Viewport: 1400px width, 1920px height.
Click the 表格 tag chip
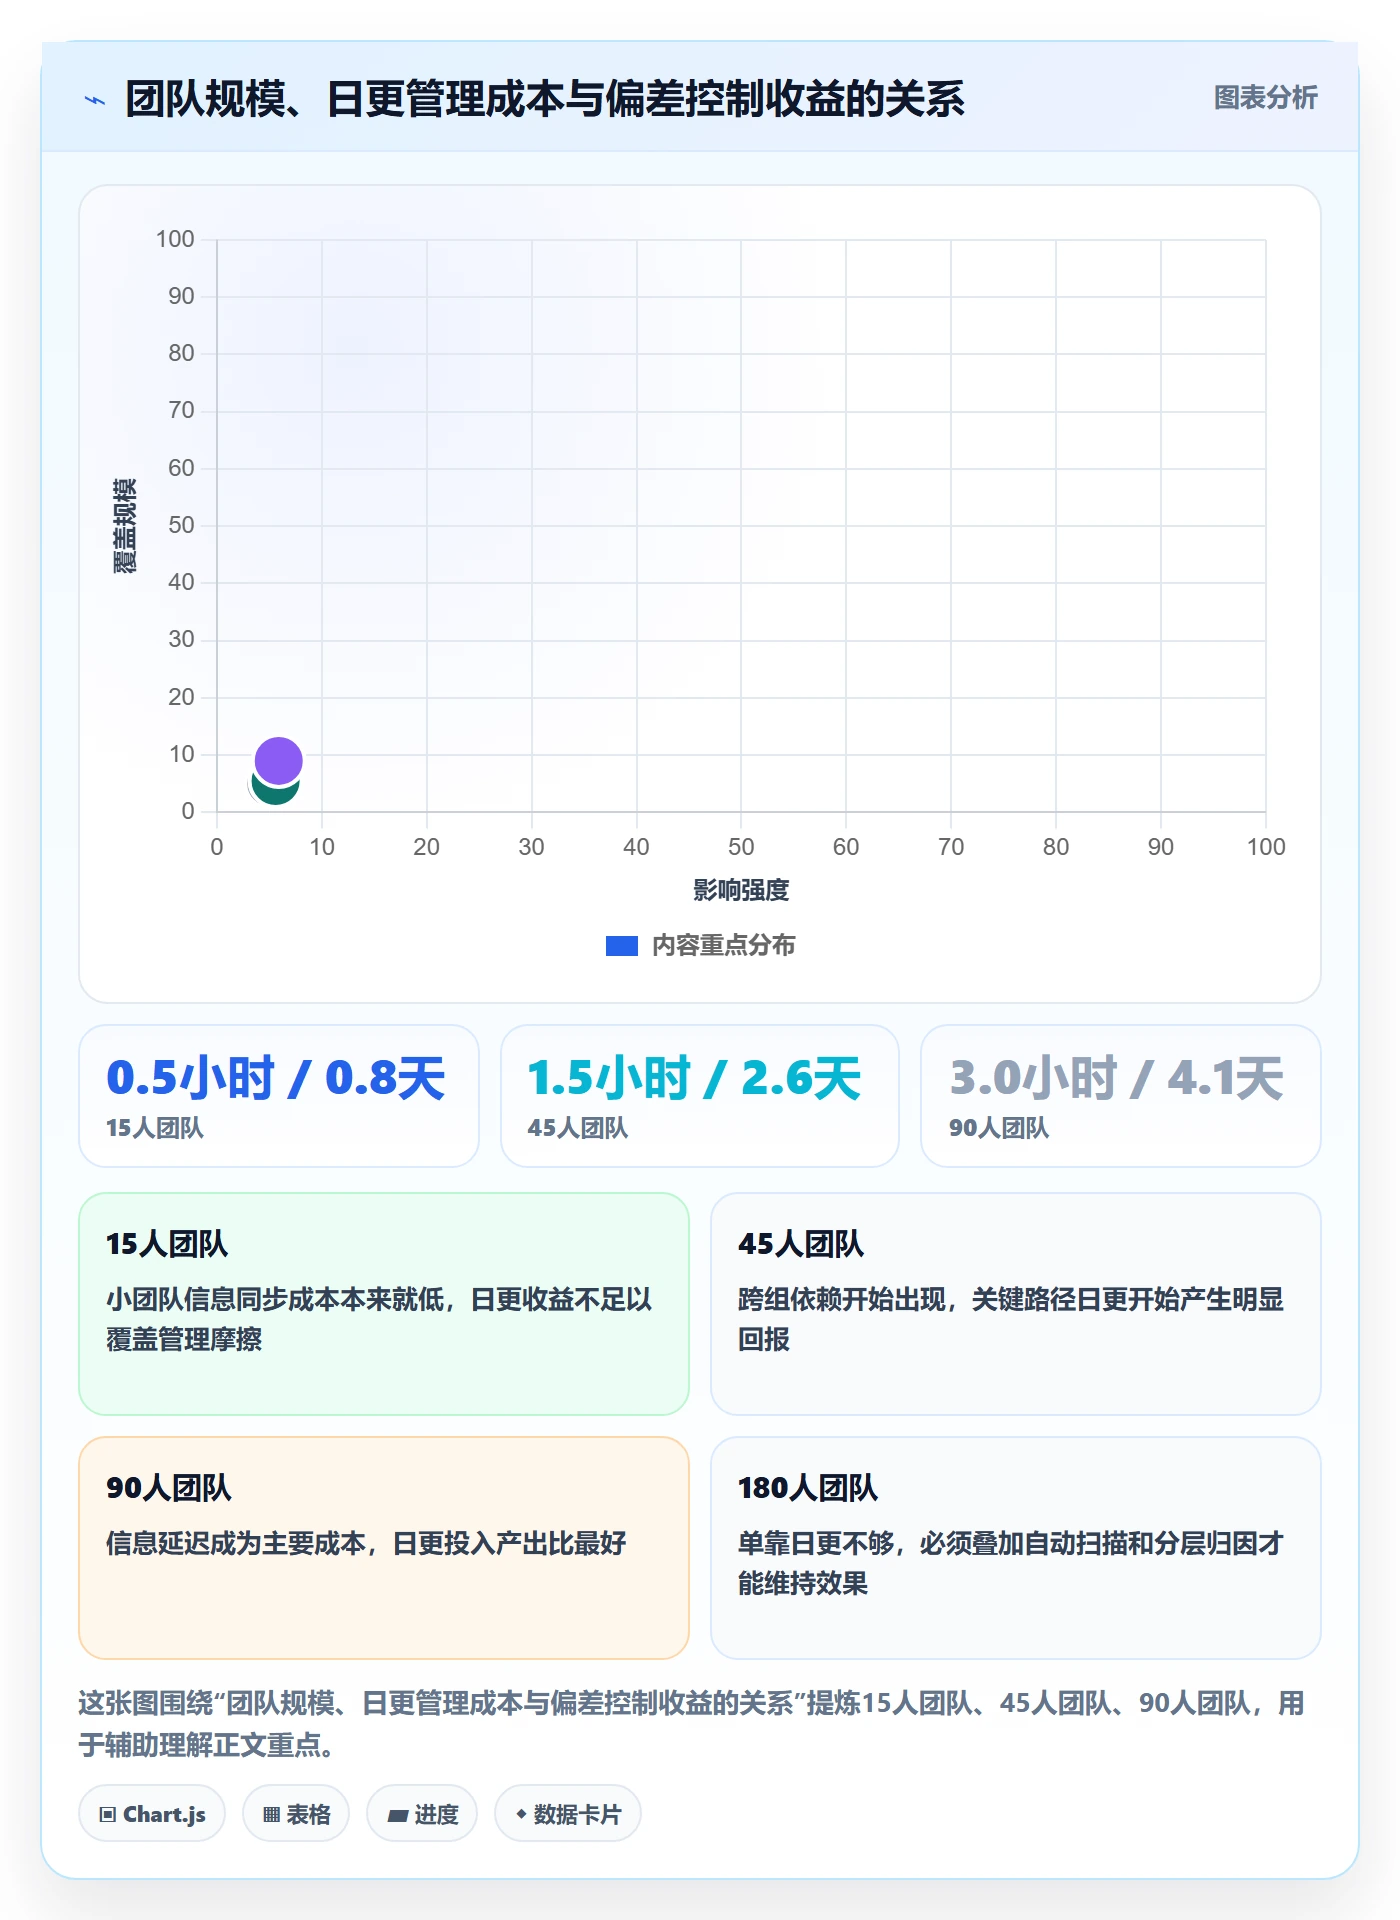click(296, 1814)
